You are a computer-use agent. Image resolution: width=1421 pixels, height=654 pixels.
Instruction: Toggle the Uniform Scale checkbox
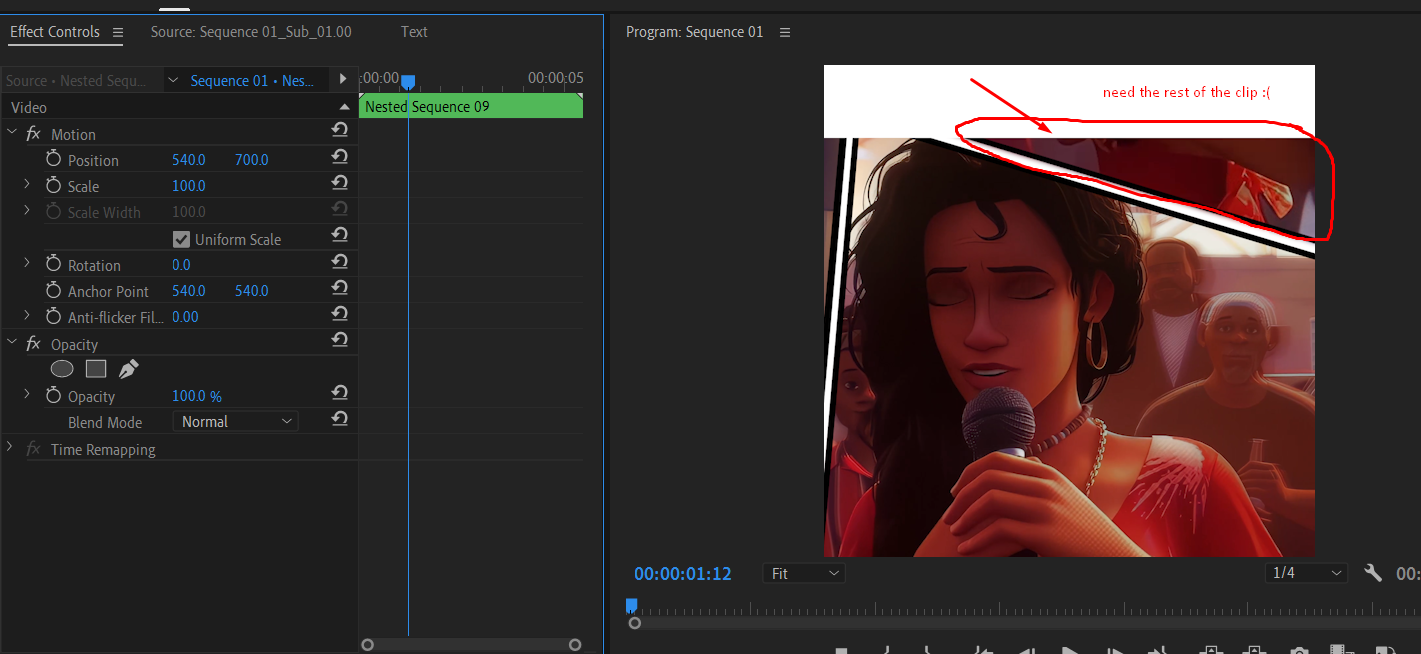pos(182,238)
